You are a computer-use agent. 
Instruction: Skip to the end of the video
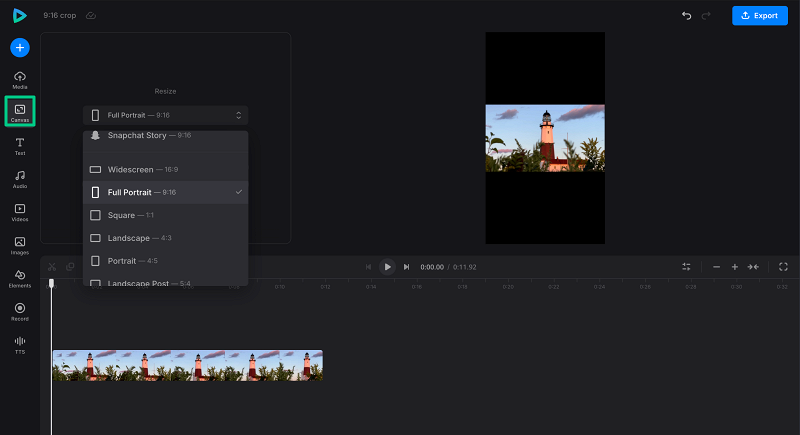406,267
